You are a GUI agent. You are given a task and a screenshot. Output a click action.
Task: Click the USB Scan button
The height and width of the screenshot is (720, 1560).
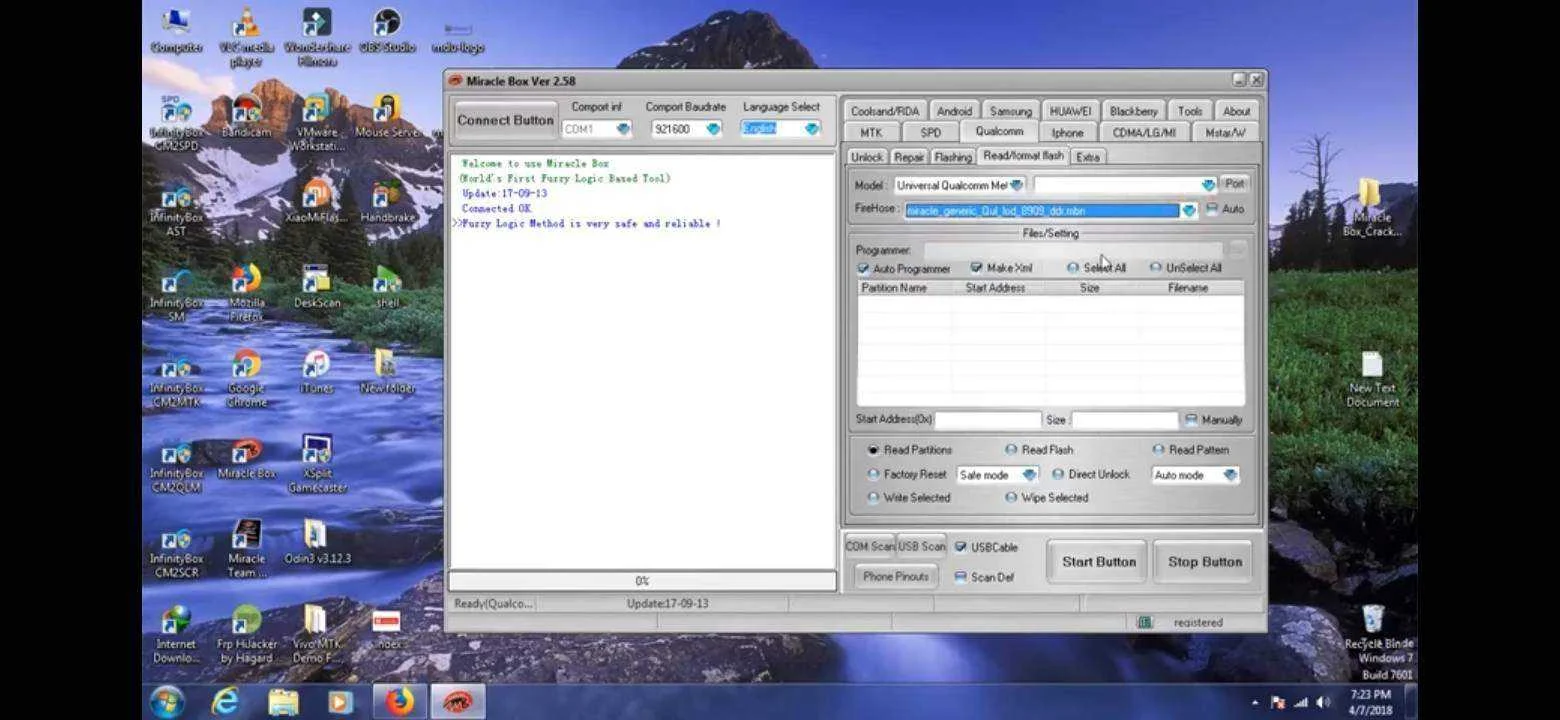pos(921,546)
